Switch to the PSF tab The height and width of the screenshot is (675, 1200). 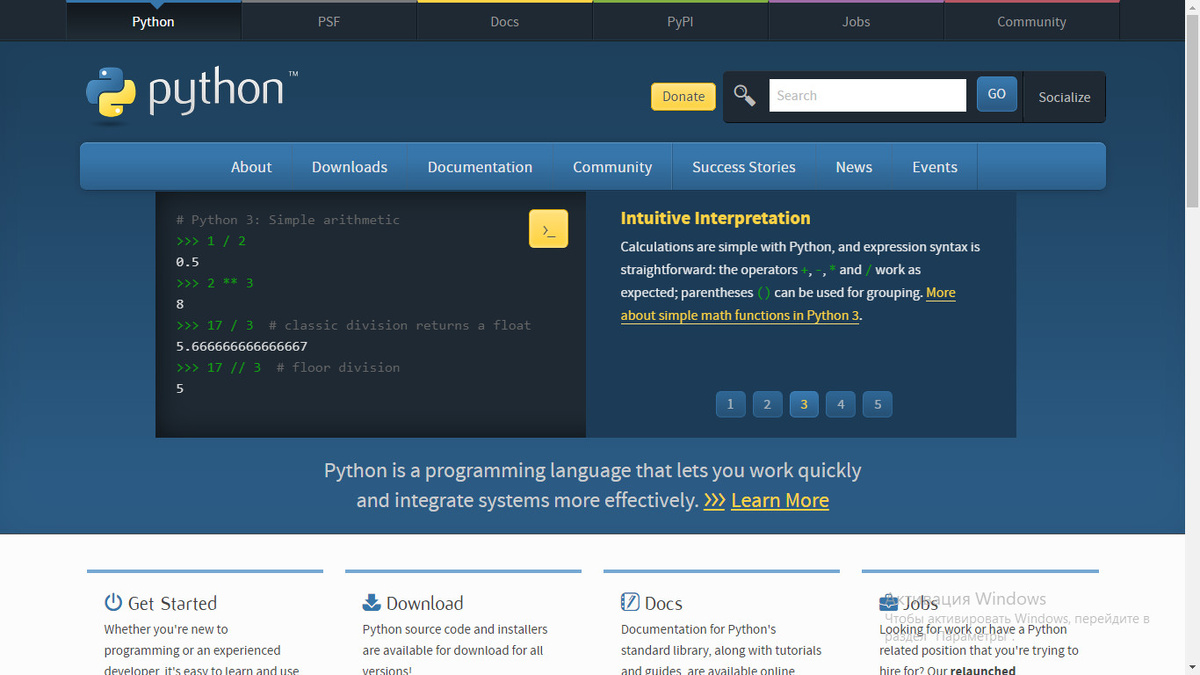(x=329, y=21)
